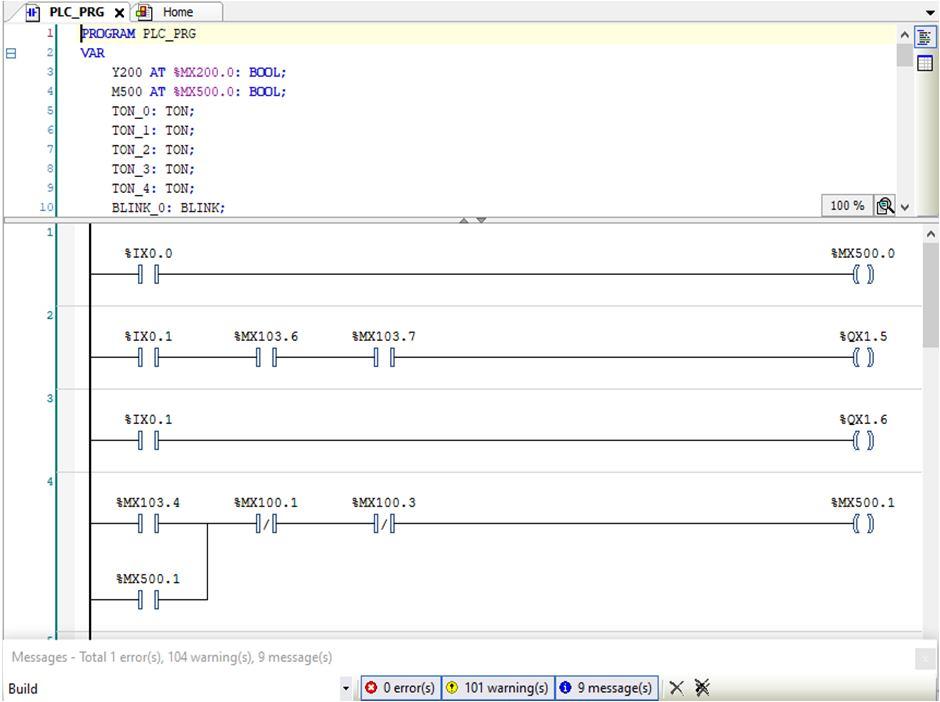Click the %MX103.6 address label

pos(266,336)
